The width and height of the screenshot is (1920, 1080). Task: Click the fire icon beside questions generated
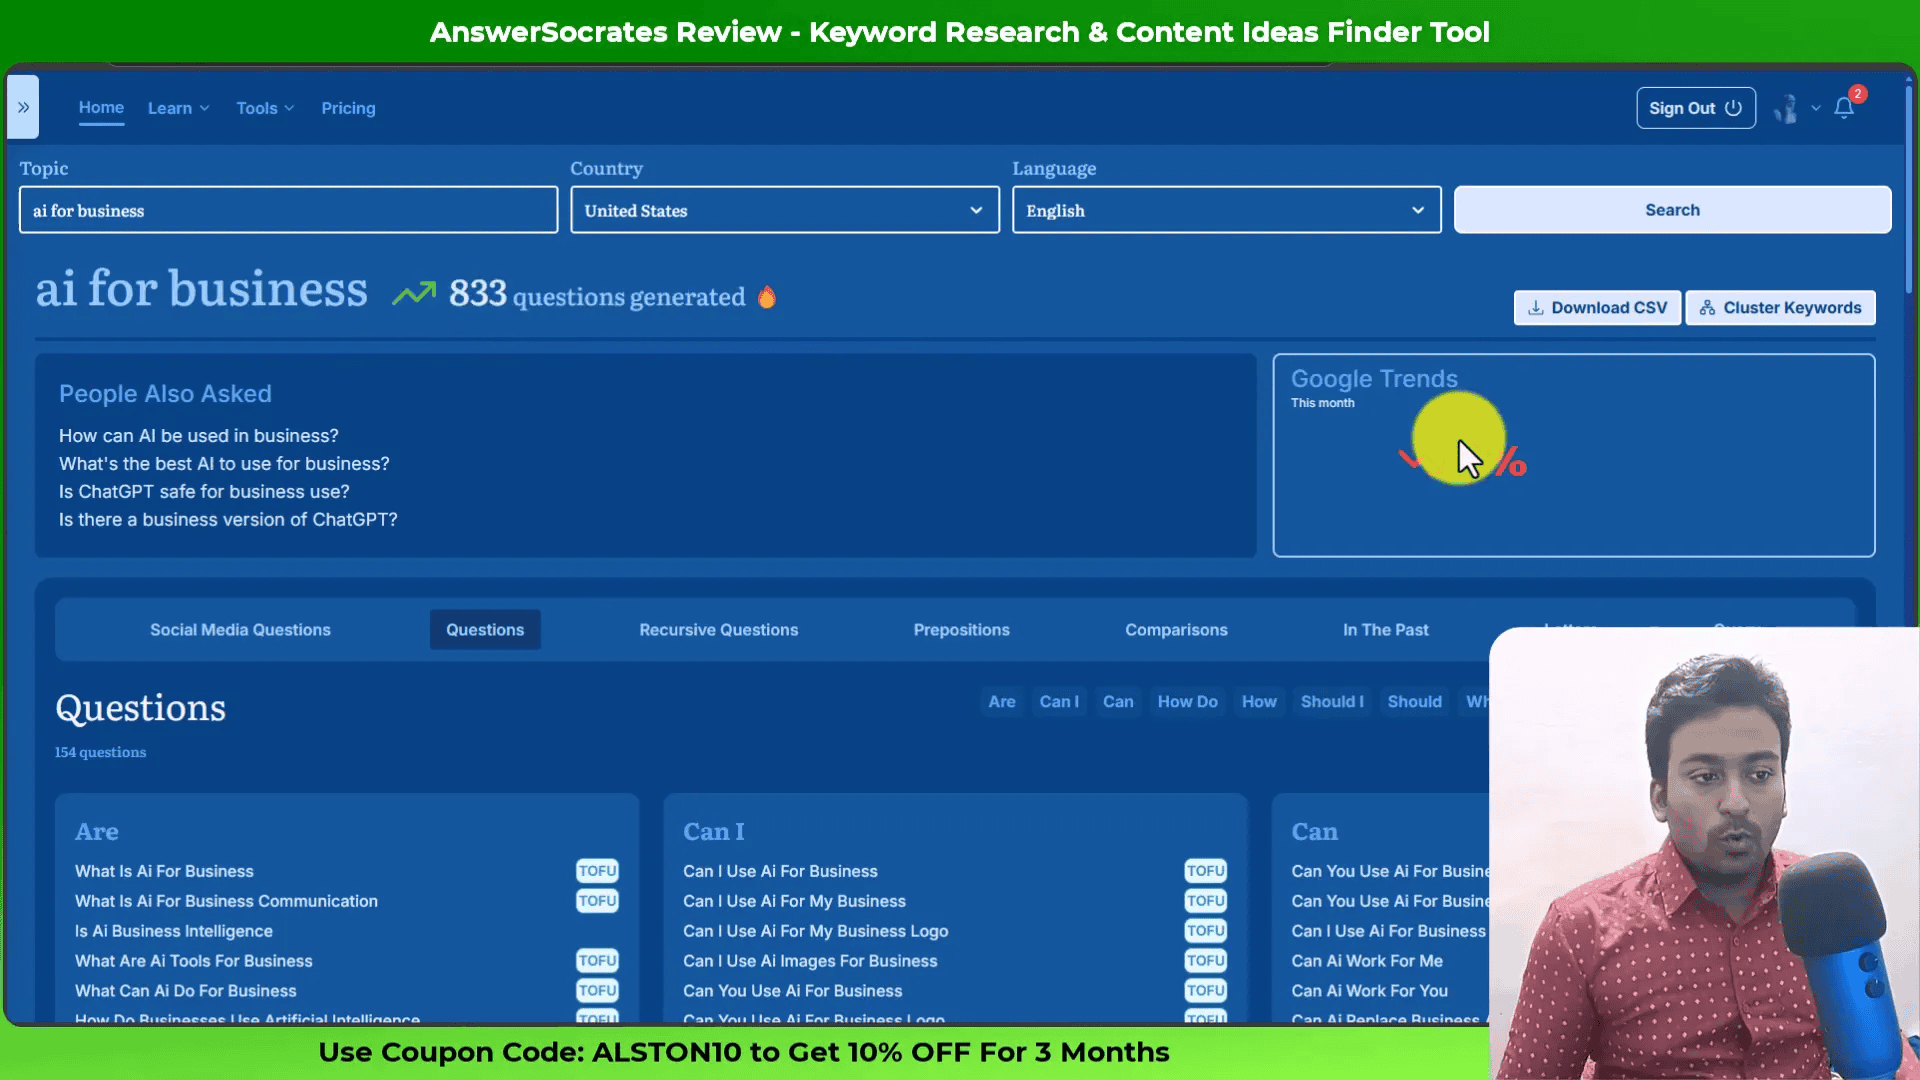click(767, 297)
